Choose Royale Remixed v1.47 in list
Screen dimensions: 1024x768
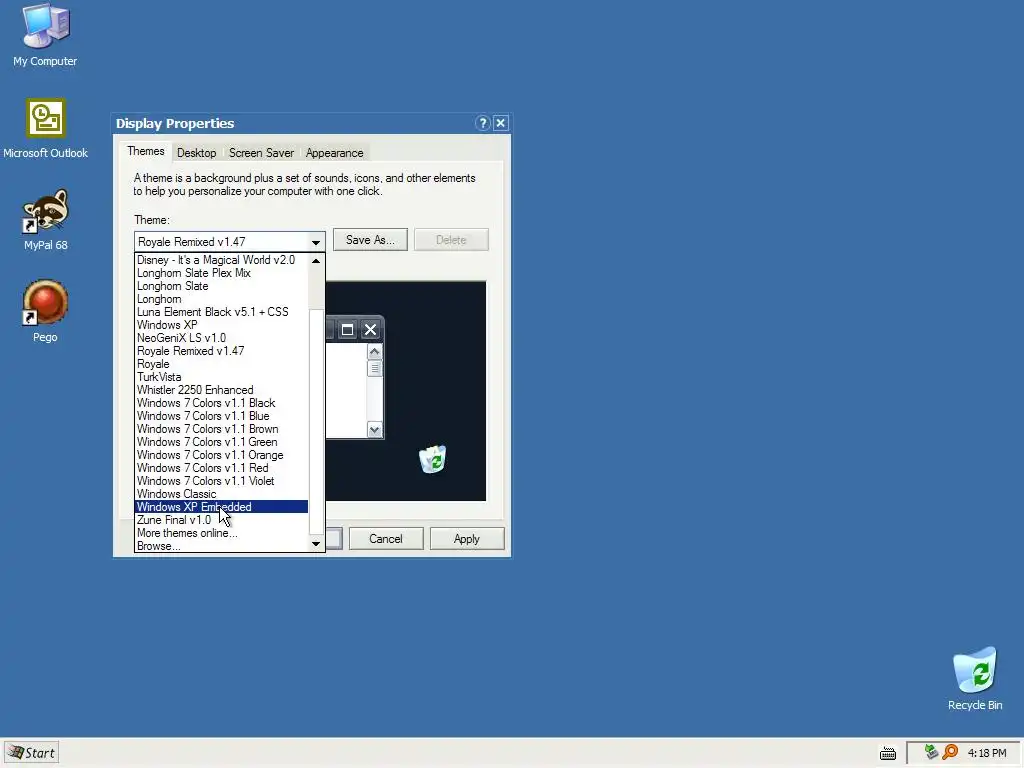(x=221, y=351)
